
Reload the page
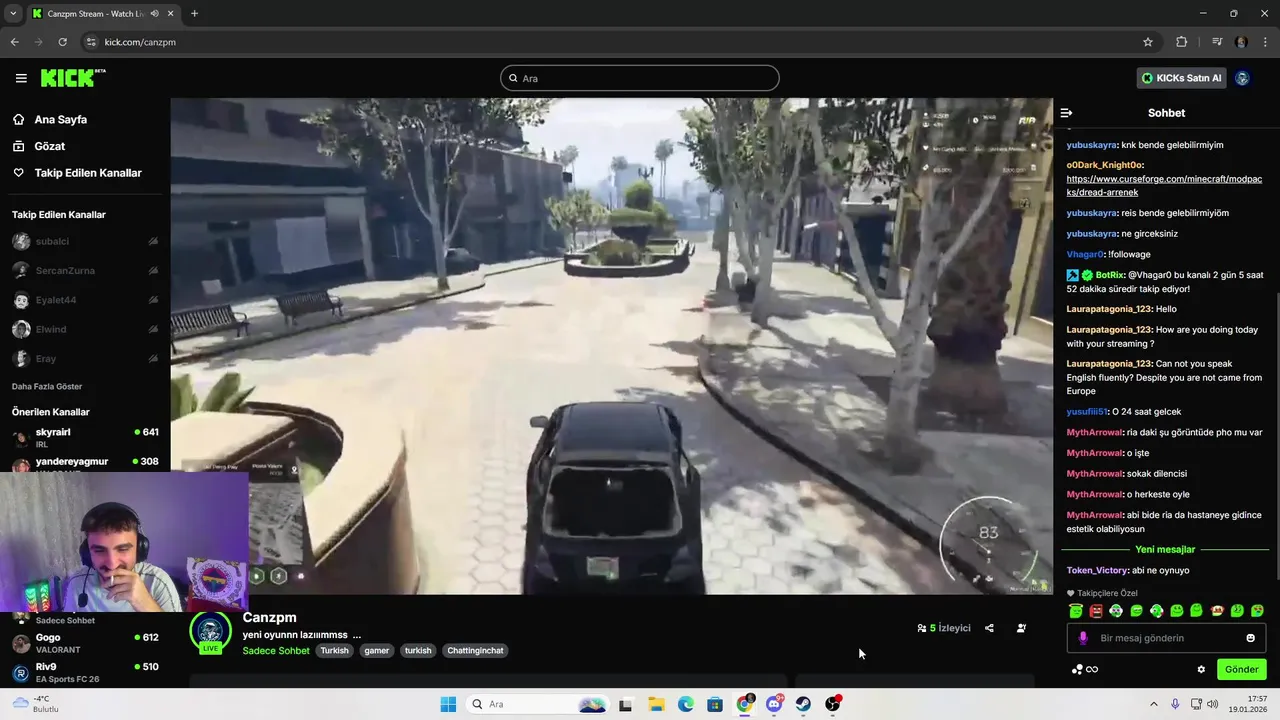62,42
